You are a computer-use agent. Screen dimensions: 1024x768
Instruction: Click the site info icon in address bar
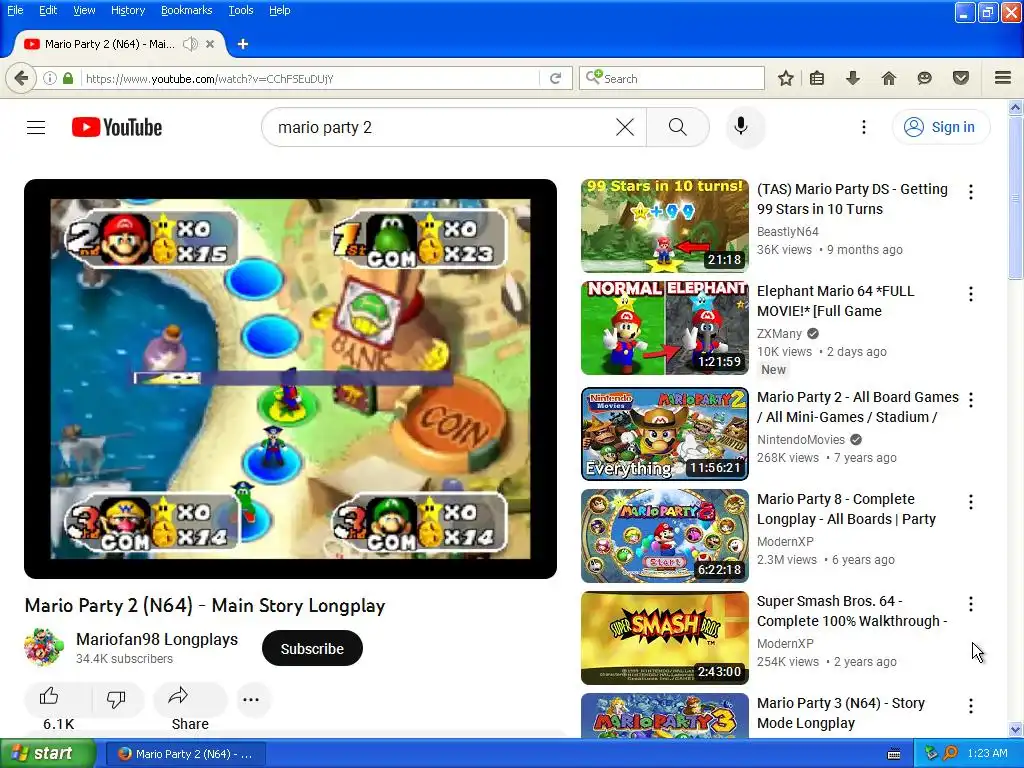(x=50, y=78)
